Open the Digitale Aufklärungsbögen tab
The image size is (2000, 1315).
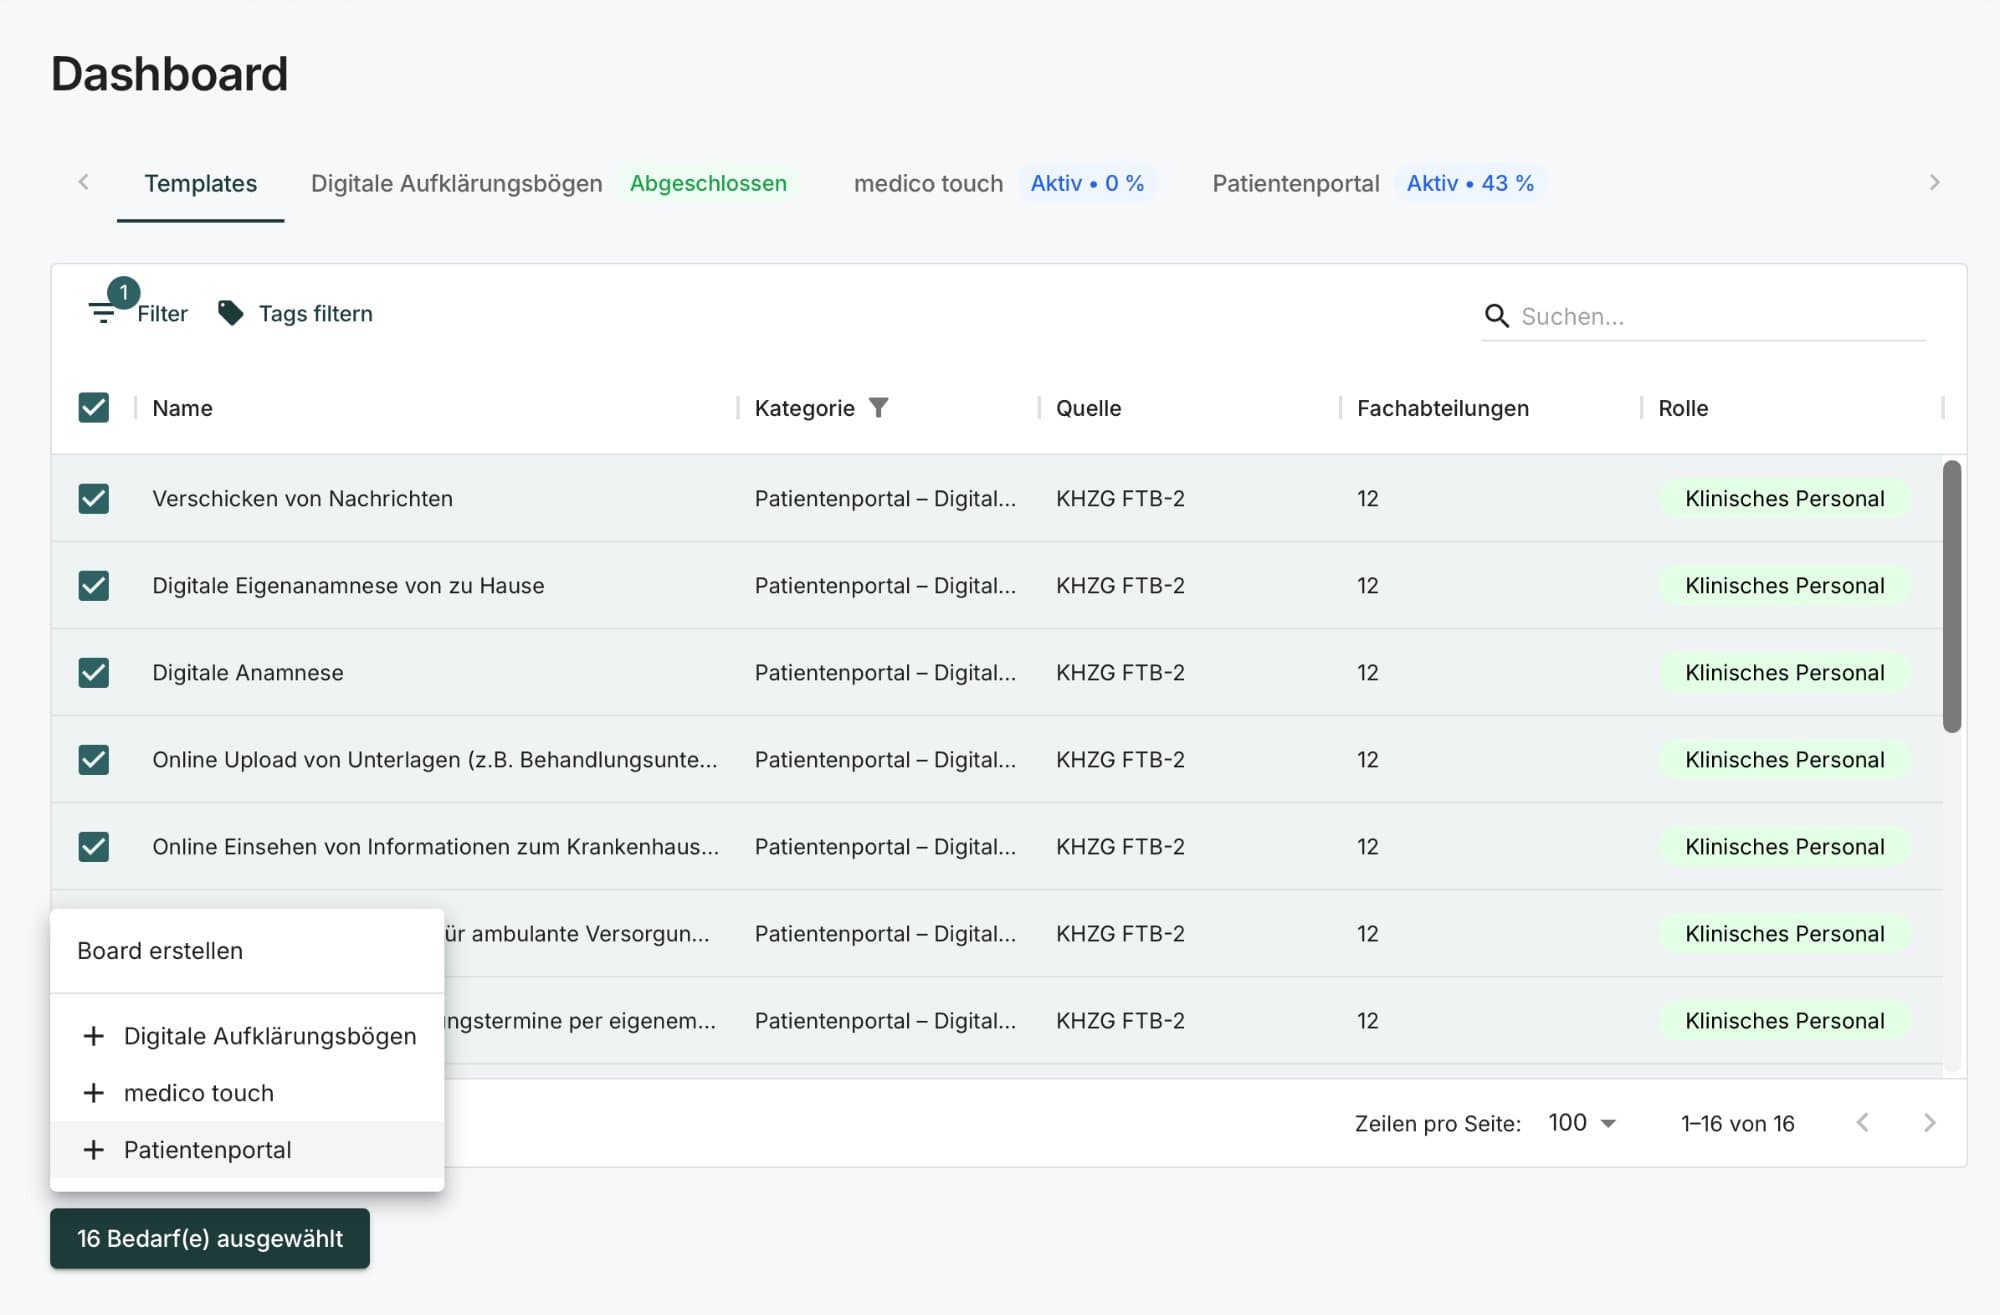click(457, 183)
